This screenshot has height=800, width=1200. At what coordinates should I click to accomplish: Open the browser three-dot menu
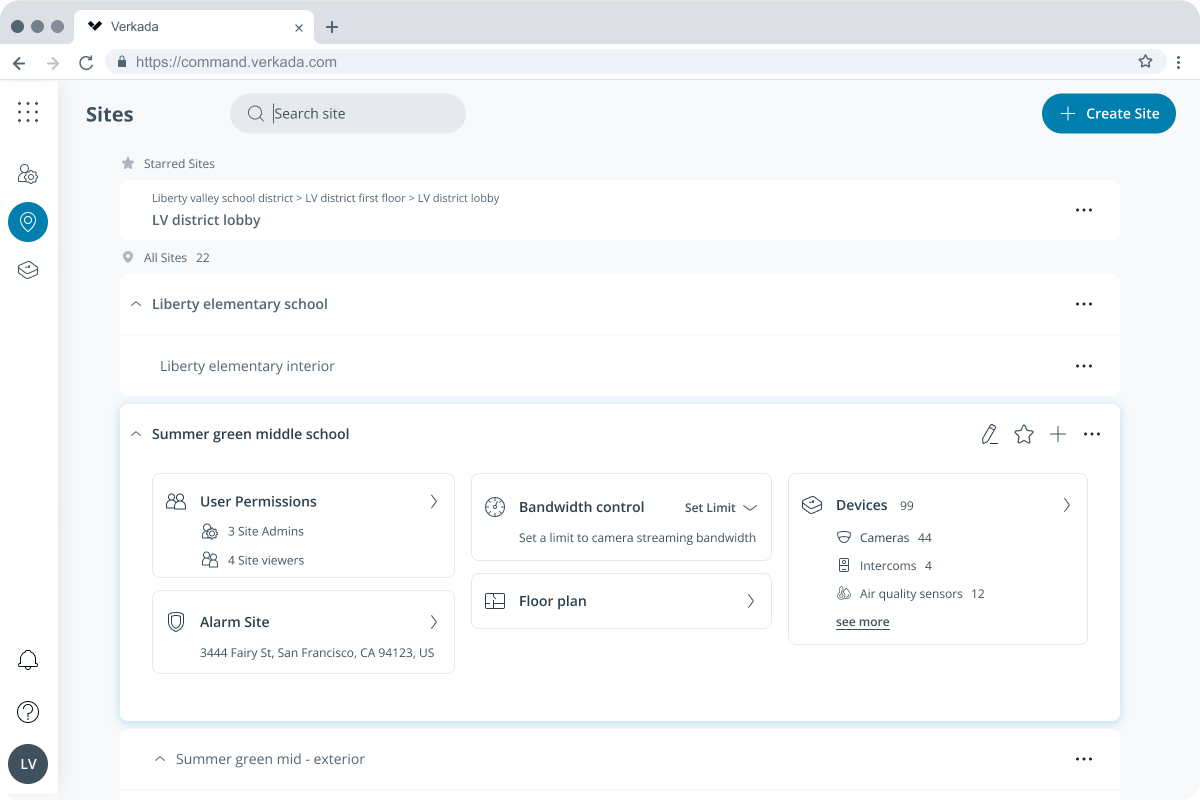pyautogui.click(x=1179, y=62)
